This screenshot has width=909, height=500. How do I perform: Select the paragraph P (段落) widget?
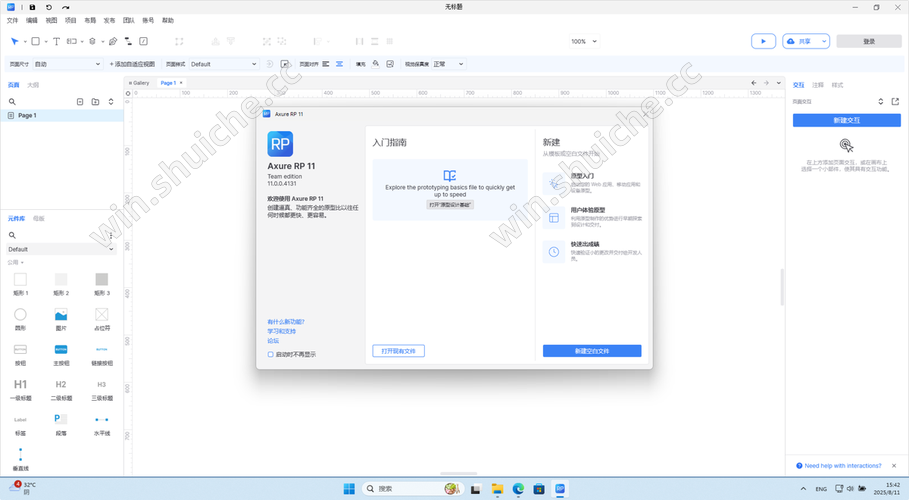point(61,424)
